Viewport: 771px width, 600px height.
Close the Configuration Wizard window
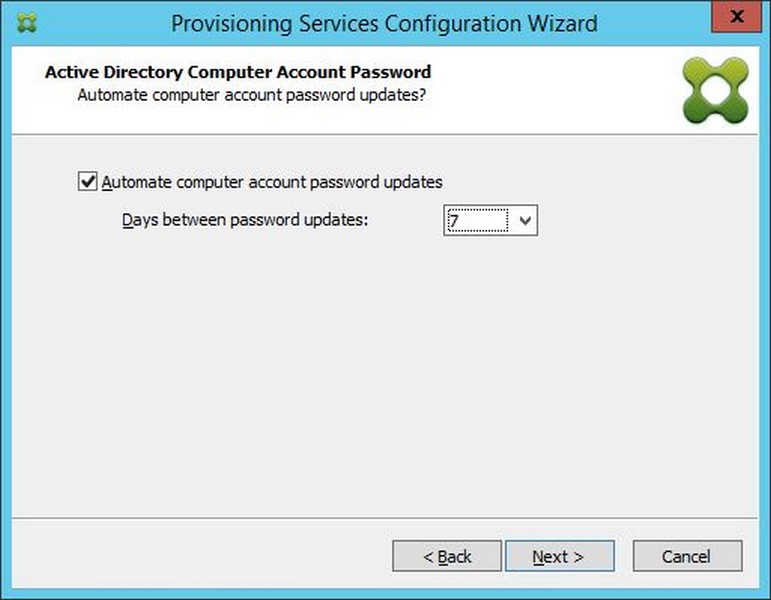click(737, 17)
